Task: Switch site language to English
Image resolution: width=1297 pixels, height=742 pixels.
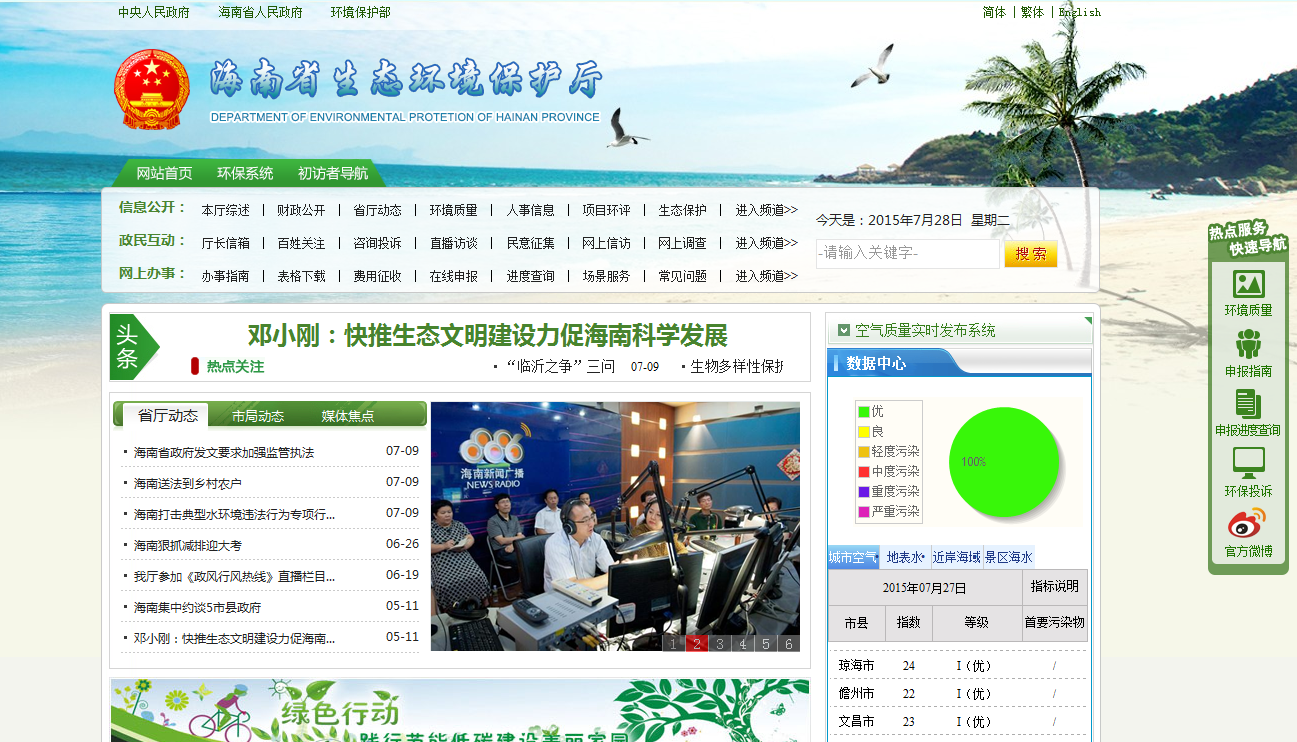Action: [1082, 12]
